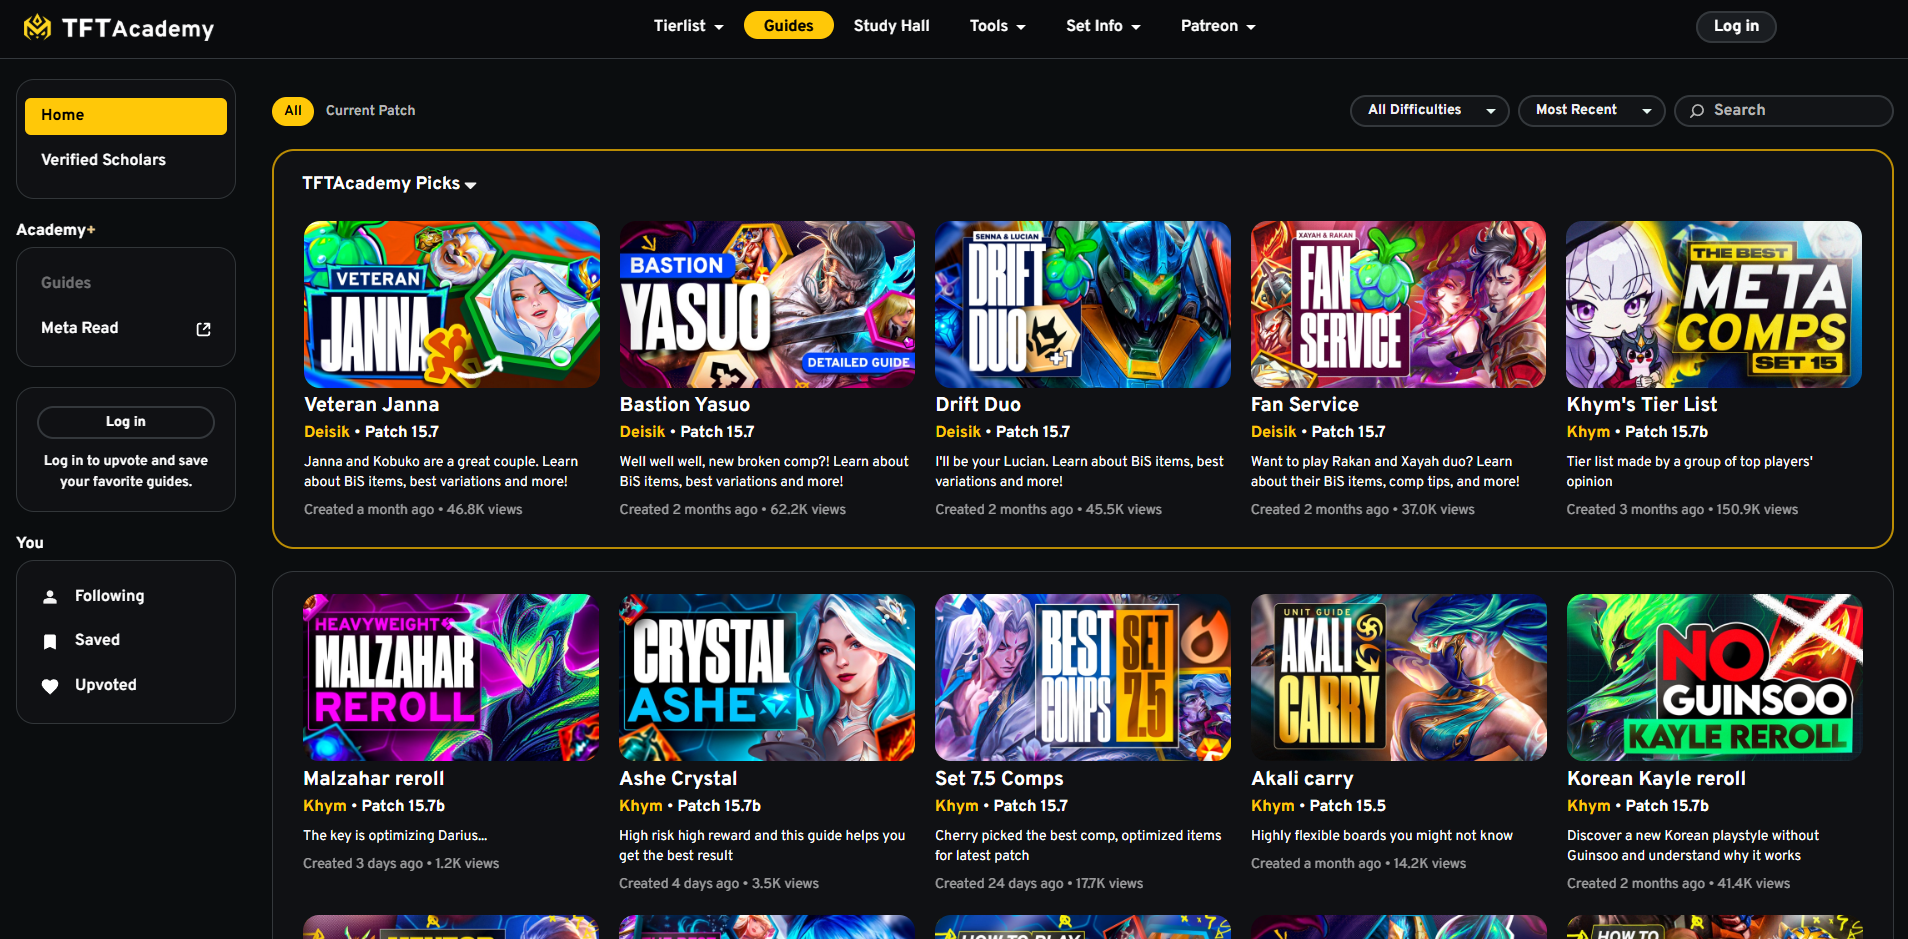Click the magnifier icon in Search box

click(x=1697, y=111)
